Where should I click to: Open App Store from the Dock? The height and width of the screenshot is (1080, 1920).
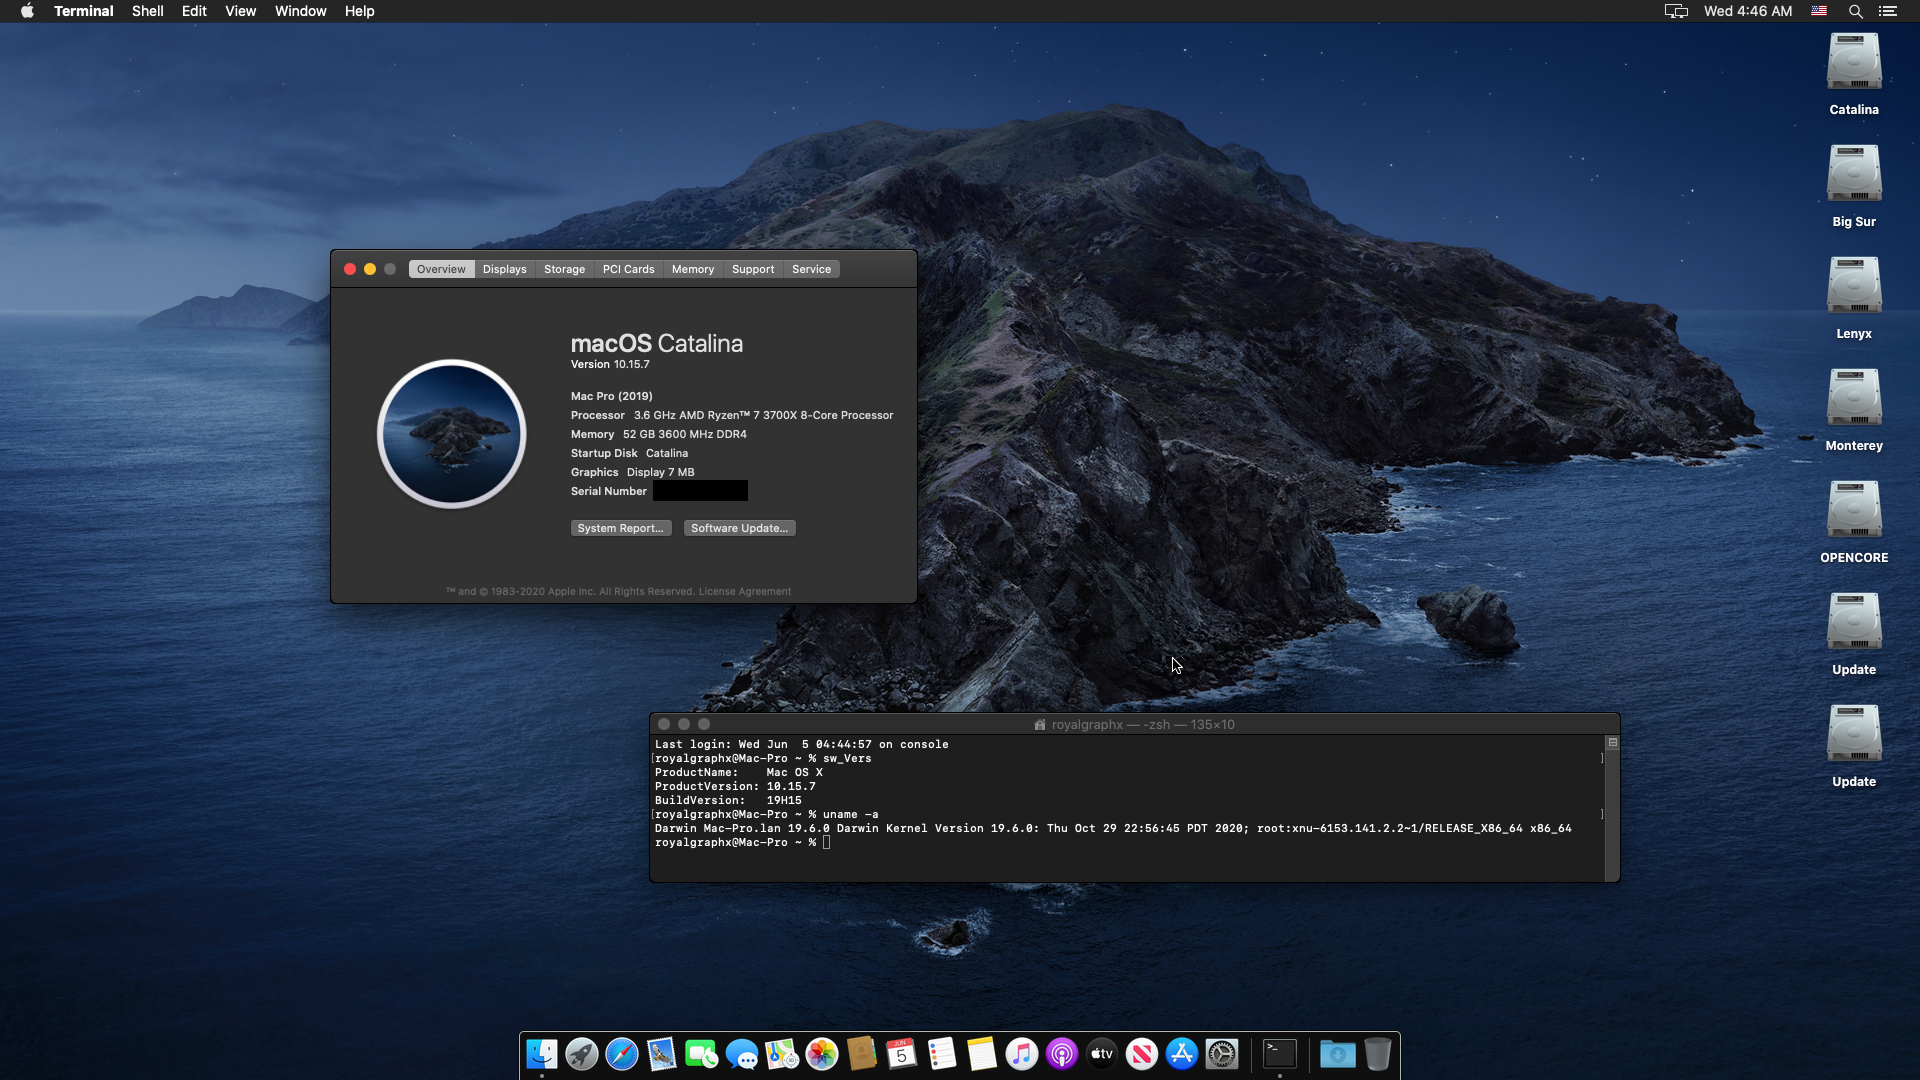click(x=1181, y=1054)
